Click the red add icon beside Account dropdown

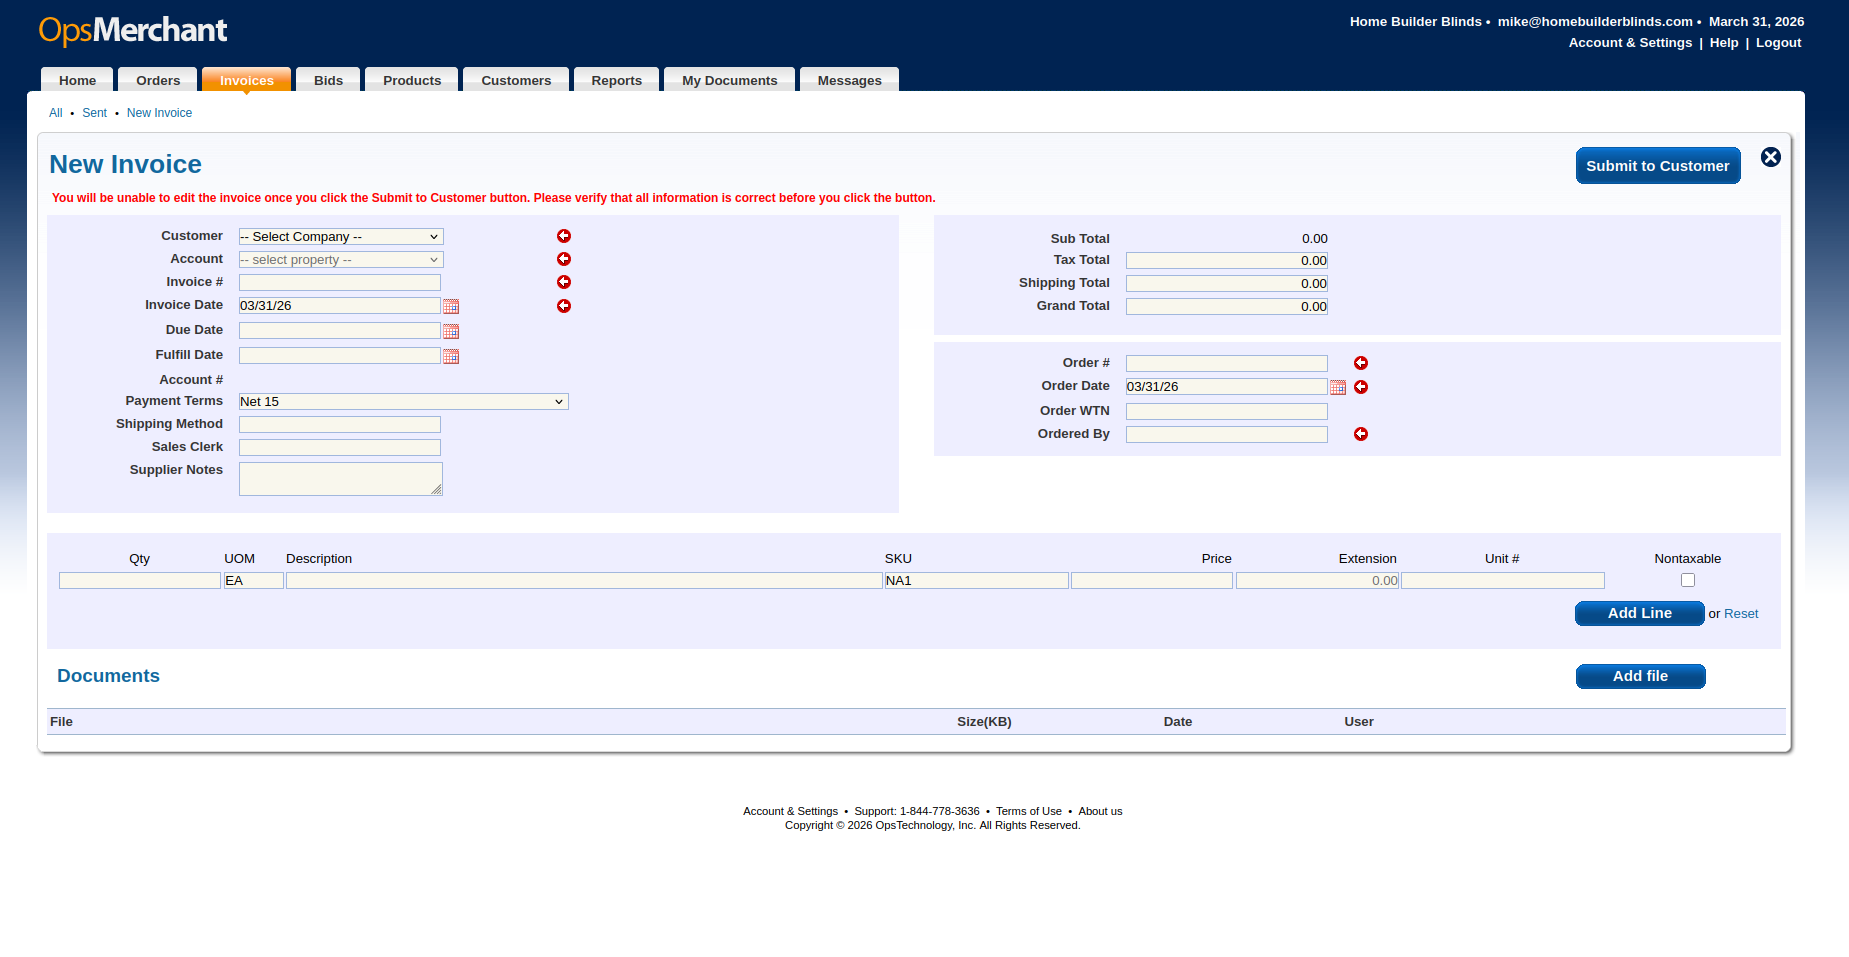564,259
